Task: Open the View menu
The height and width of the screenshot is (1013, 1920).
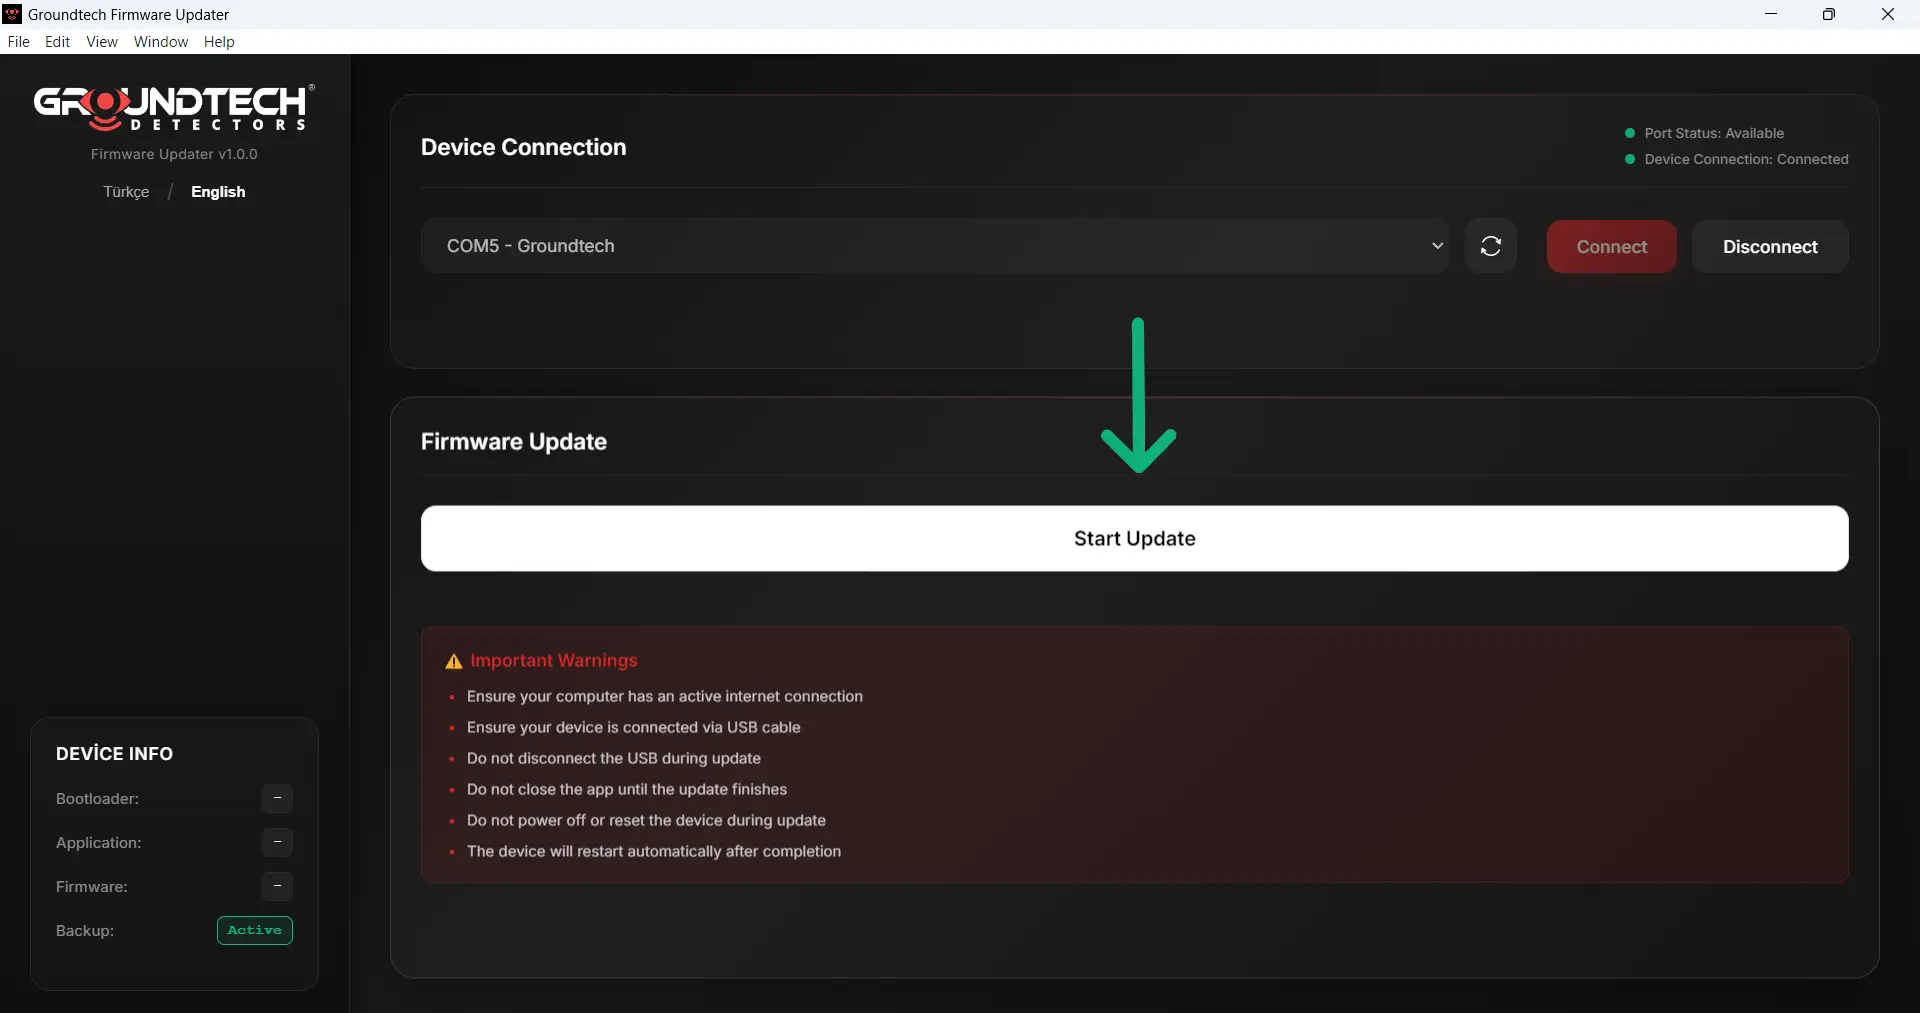Action: [102, 42]
